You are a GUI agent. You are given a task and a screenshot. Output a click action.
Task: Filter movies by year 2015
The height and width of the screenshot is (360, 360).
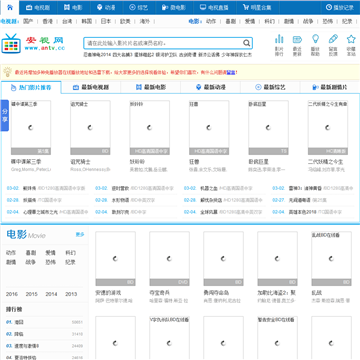(x=32, y=294)
